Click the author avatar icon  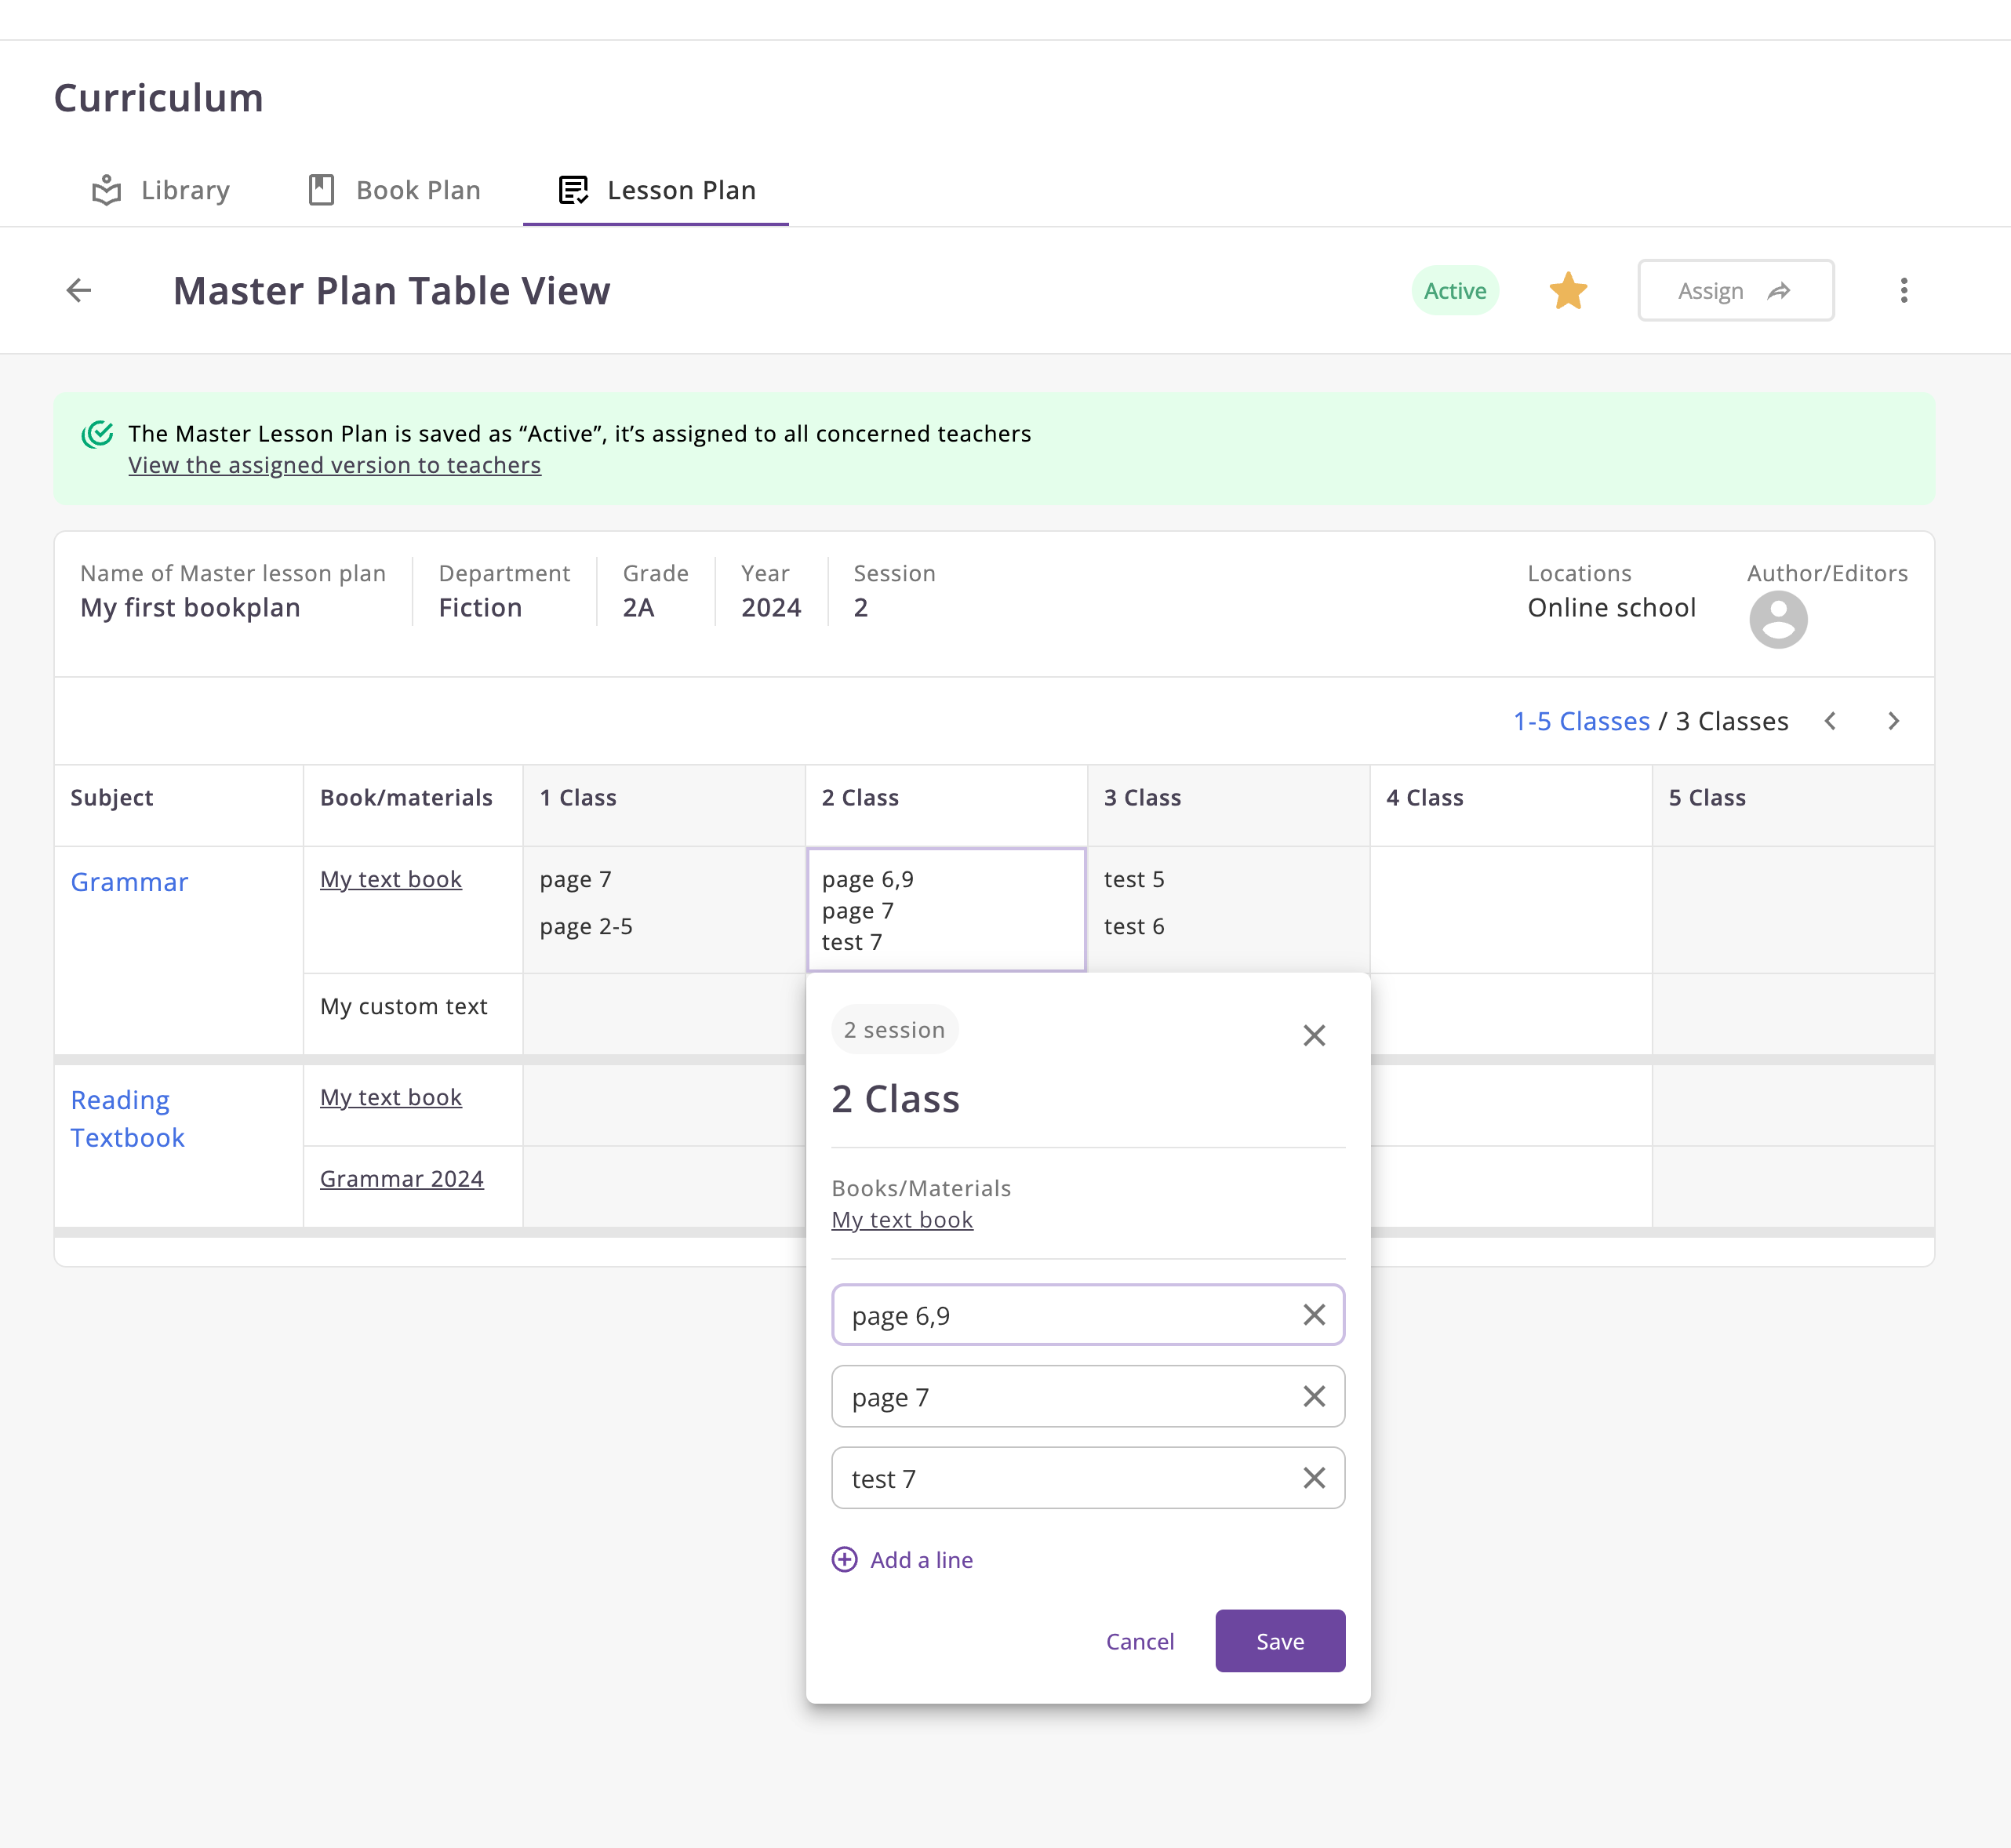point(1777,620)
